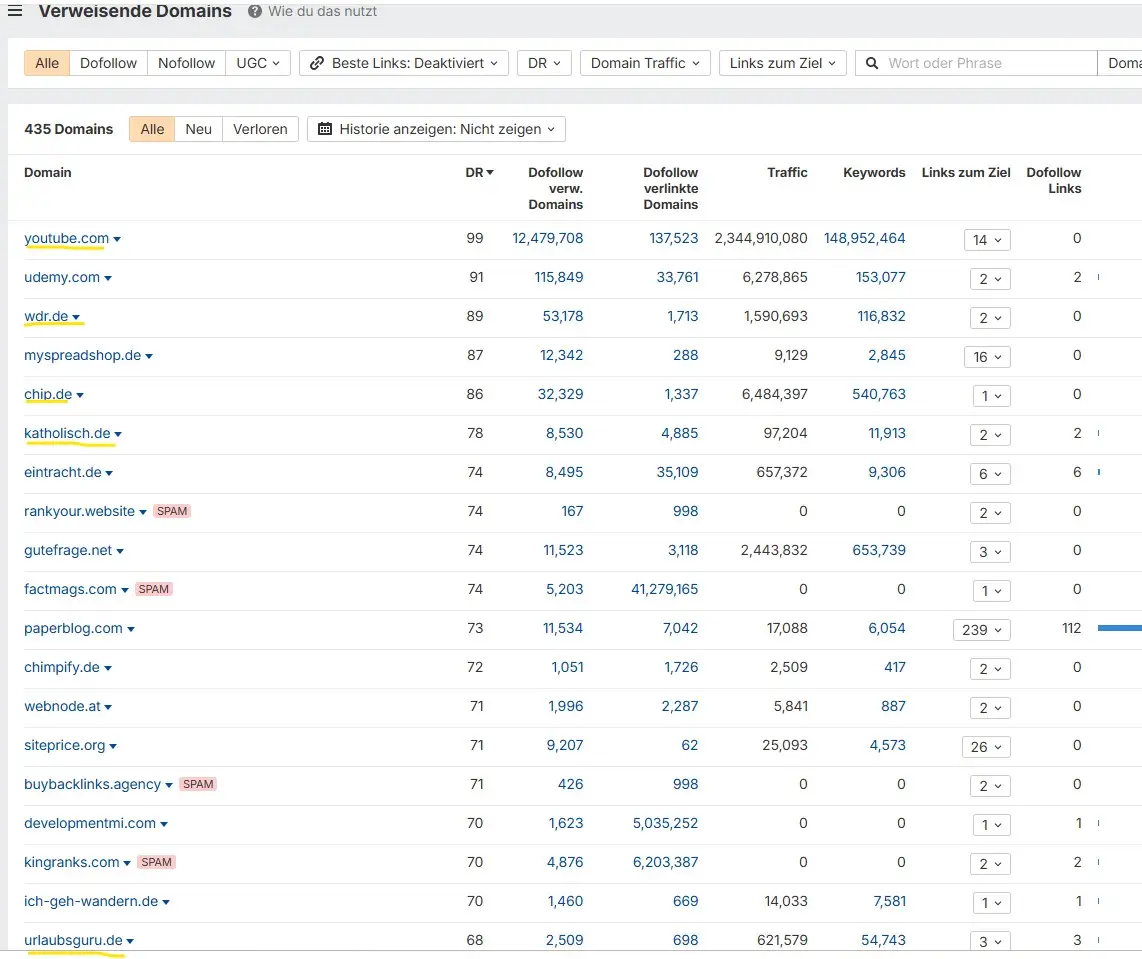
Task: Click the Dofollow Links column header
Action: click(x=1054, y=181)
